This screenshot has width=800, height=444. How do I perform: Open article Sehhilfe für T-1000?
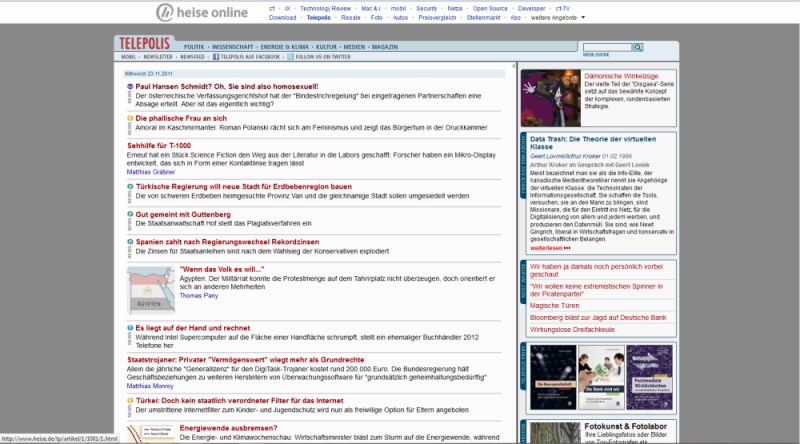159,146
